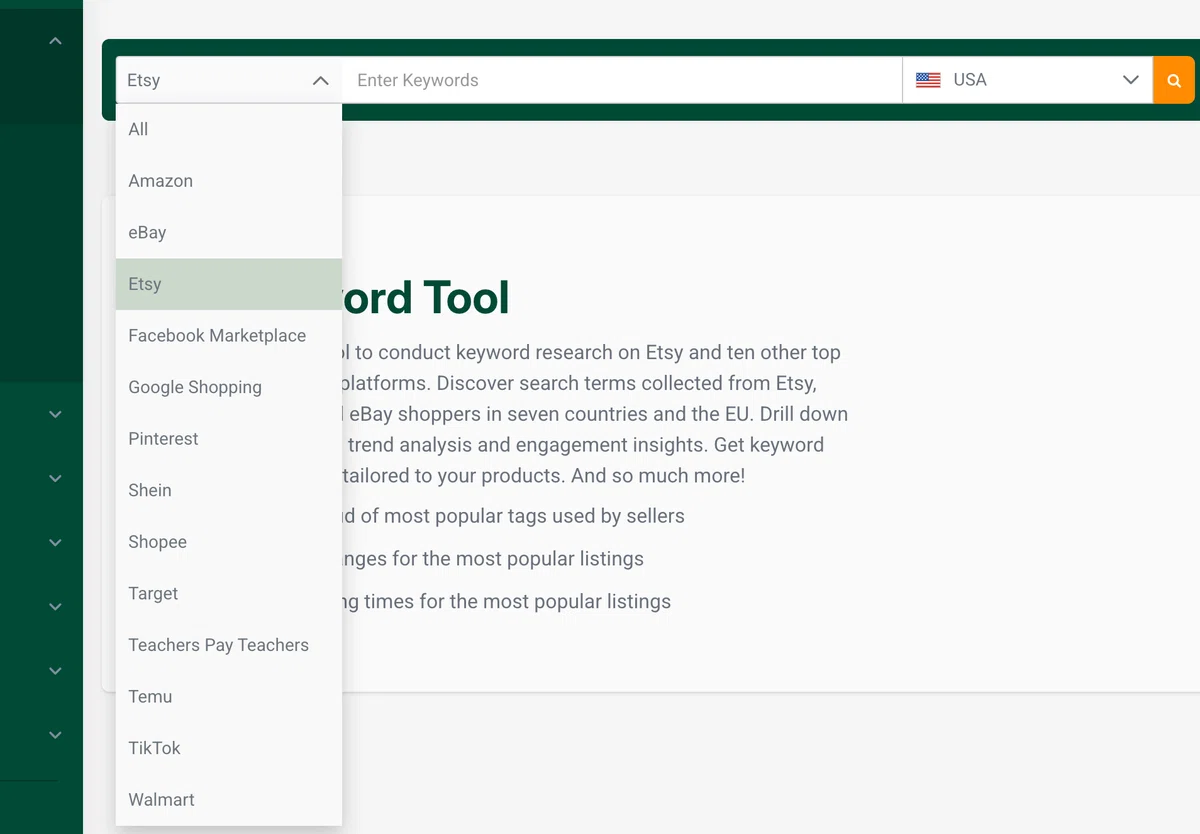Pick Google Shopping option
The image size is (1200, 834).
[229, 387]
